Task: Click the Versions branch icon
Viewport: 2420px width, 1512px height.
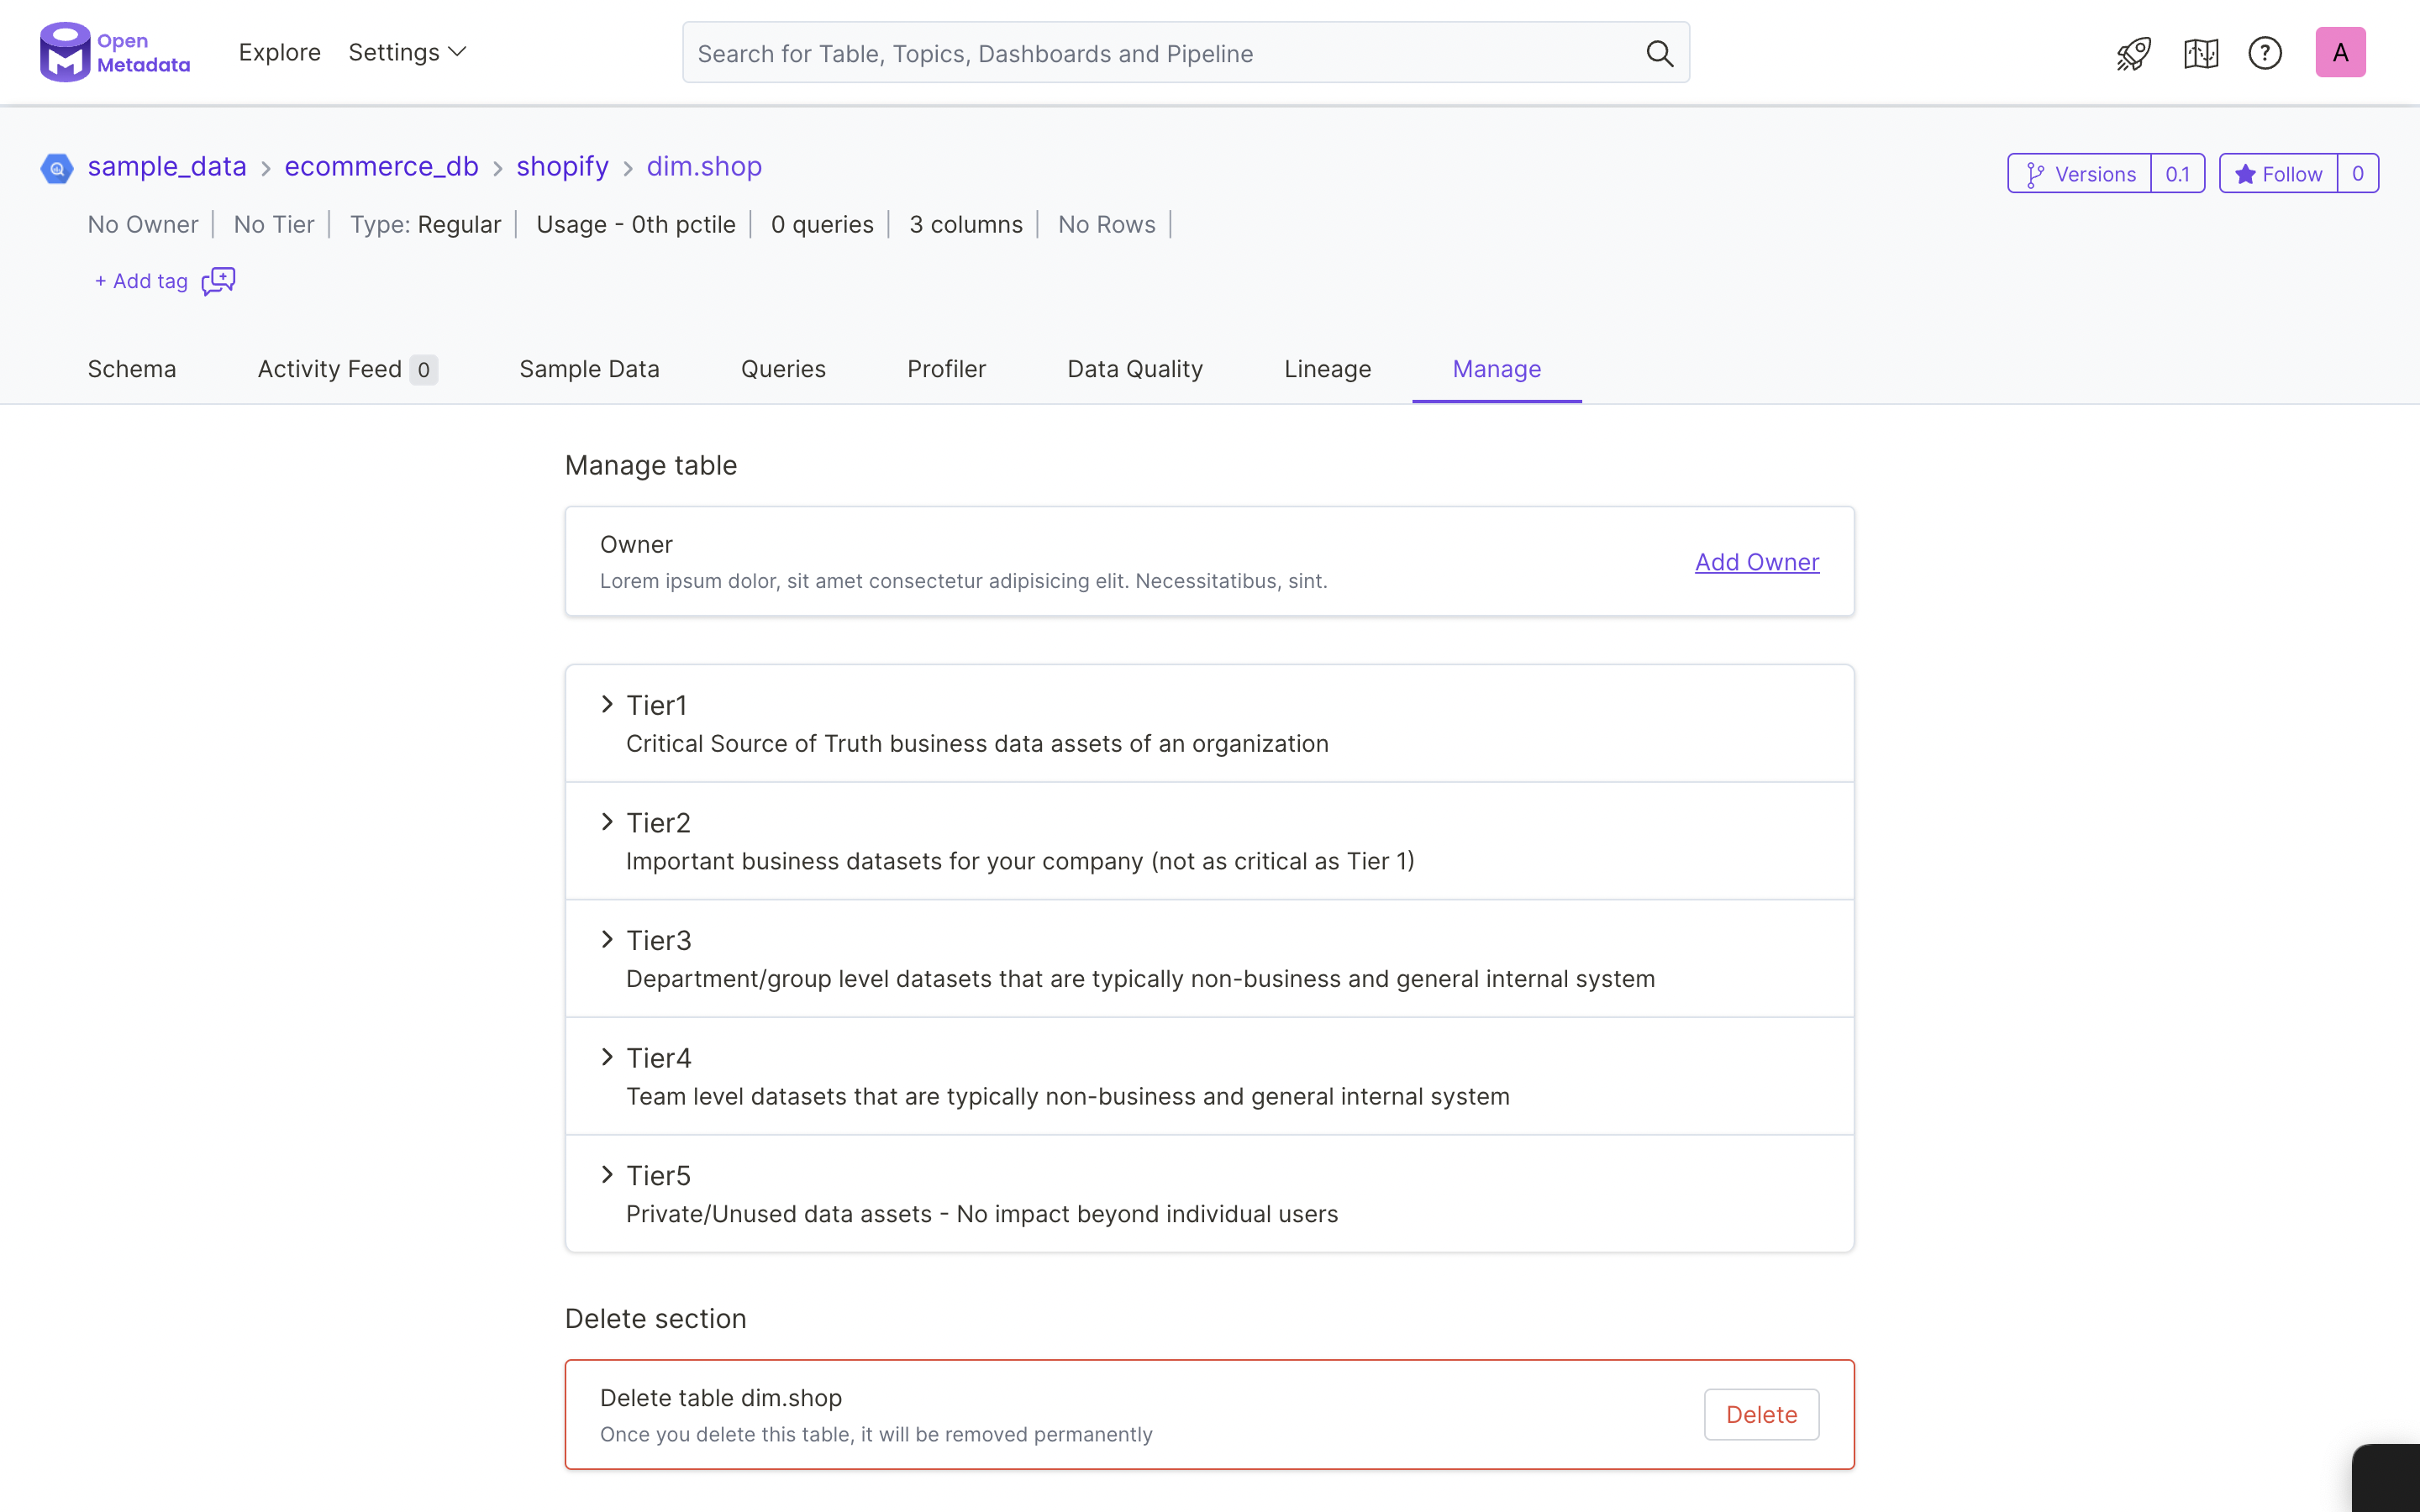Action: 2034,175
